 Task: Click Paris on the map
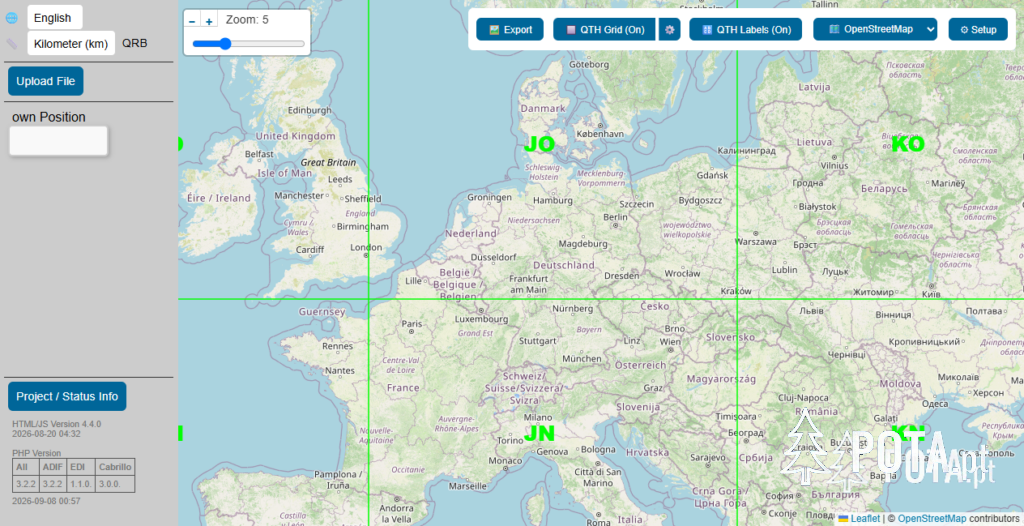pos(412,323)
